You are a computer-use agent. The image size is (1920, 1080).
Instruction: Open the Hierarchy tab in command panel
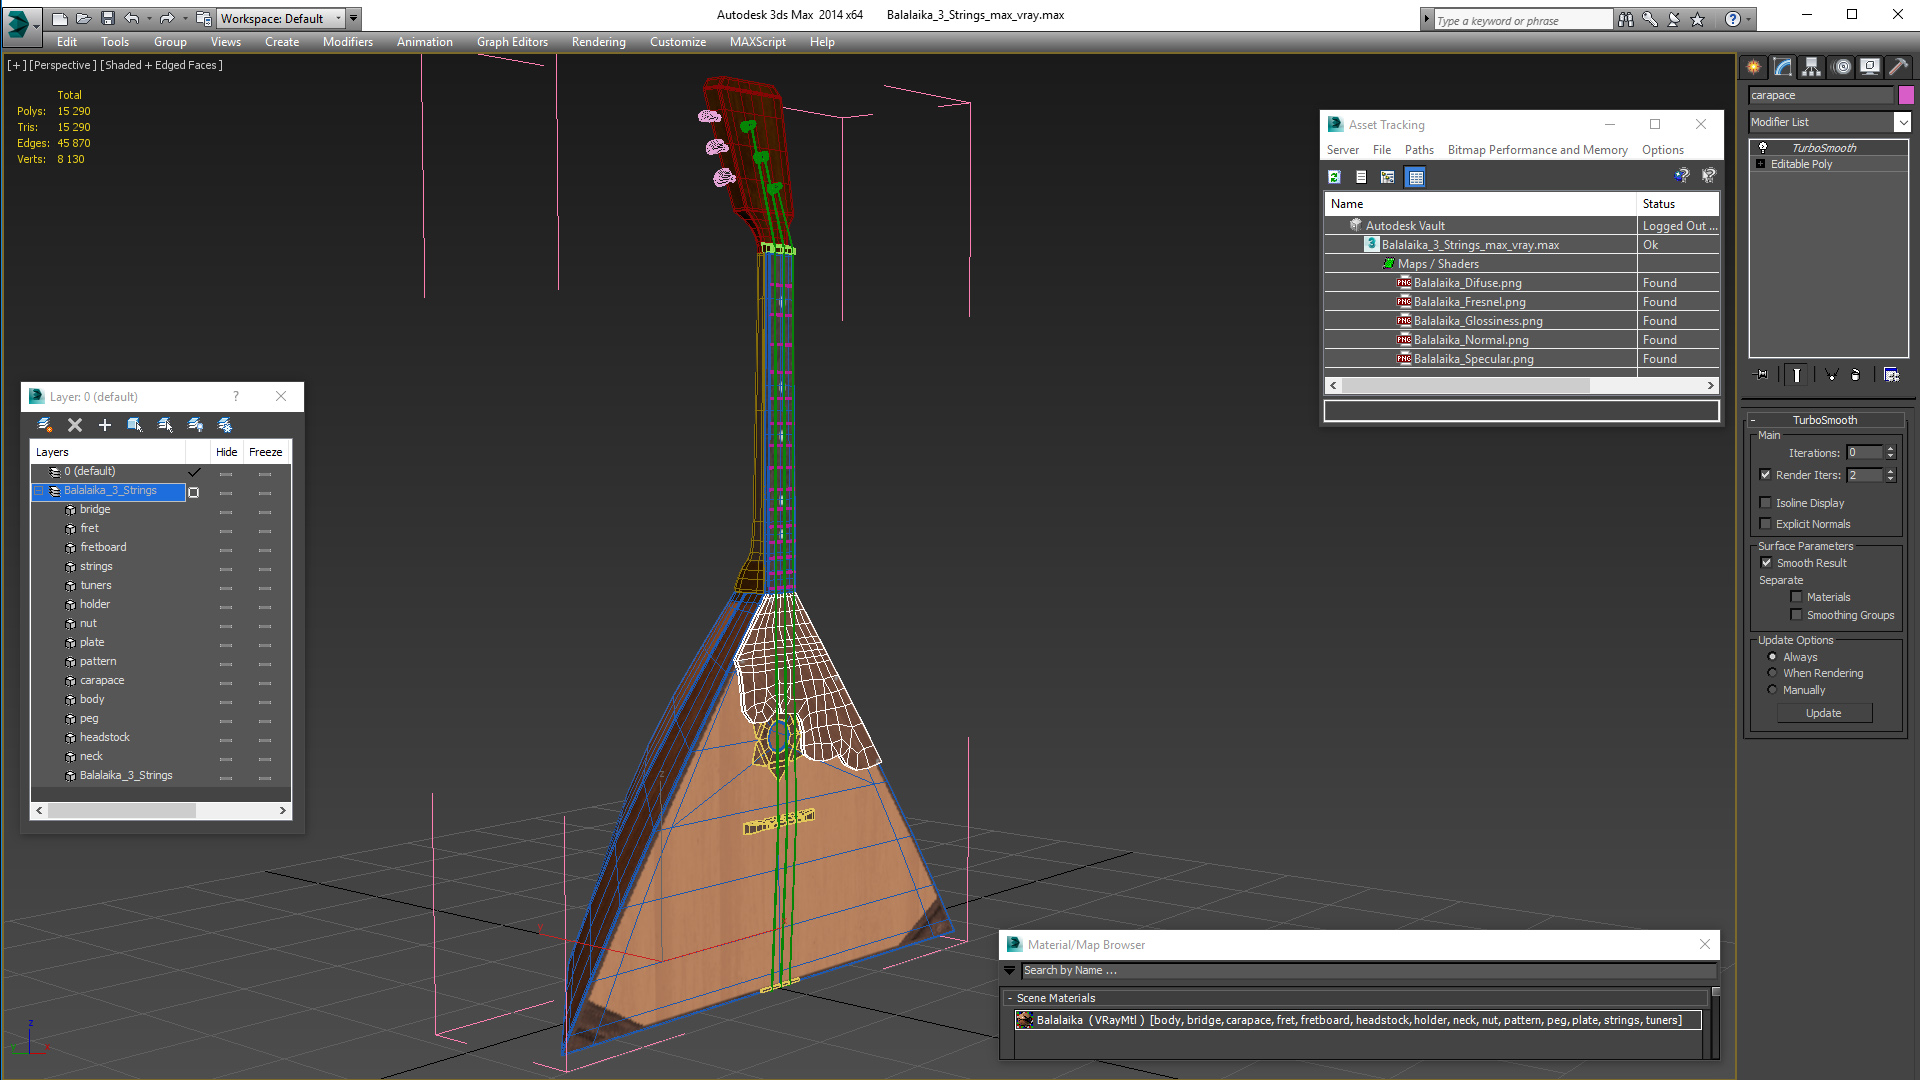(x=1811, y=67)
